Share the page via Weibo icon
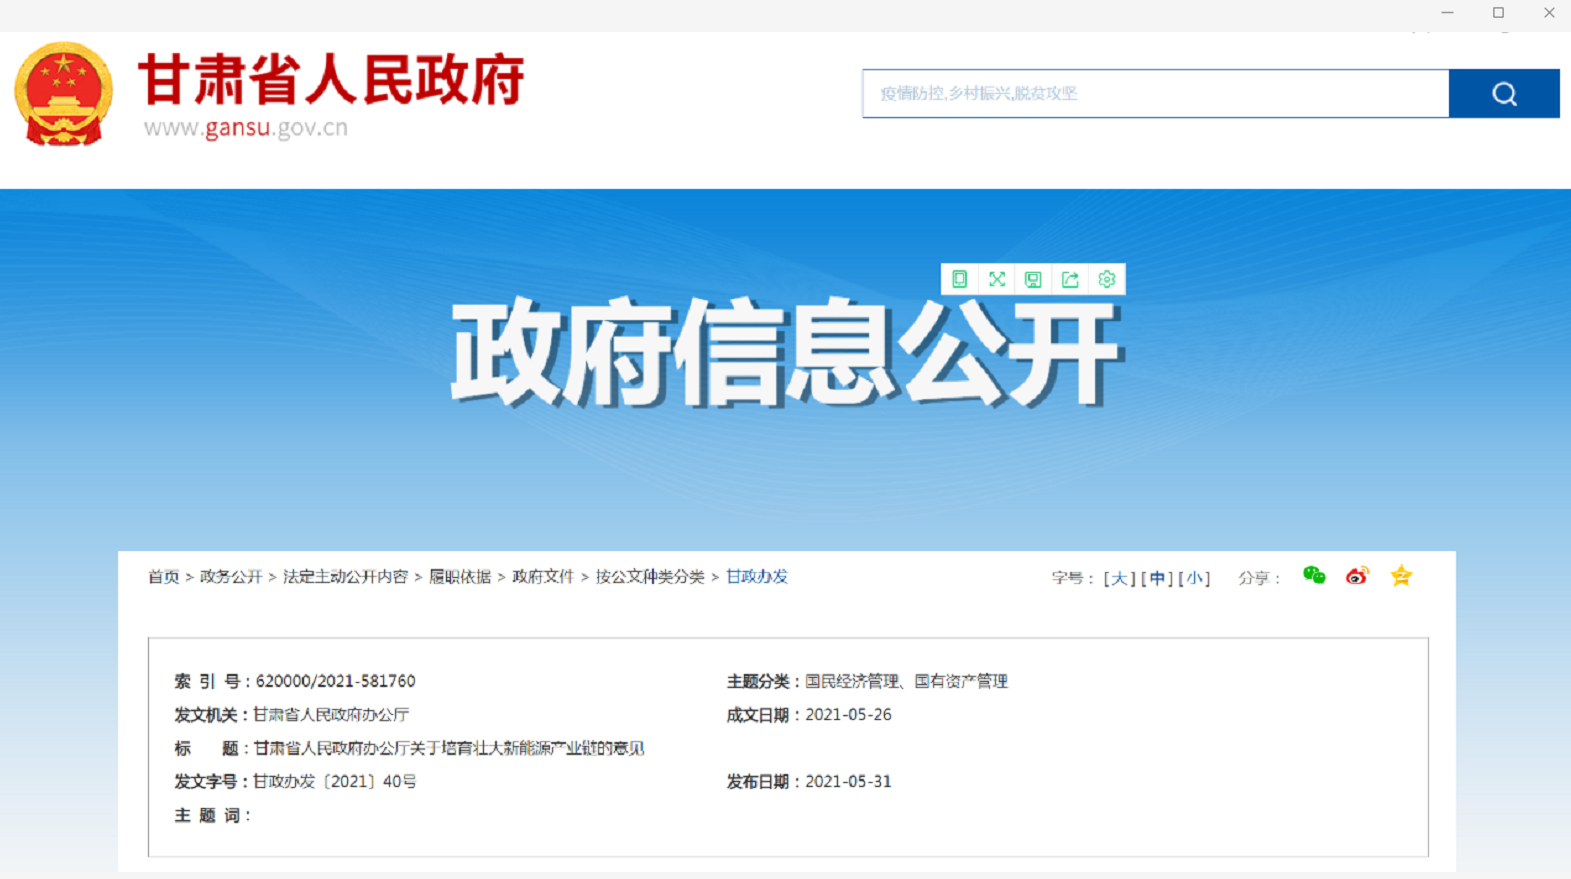 [1357, 576]
